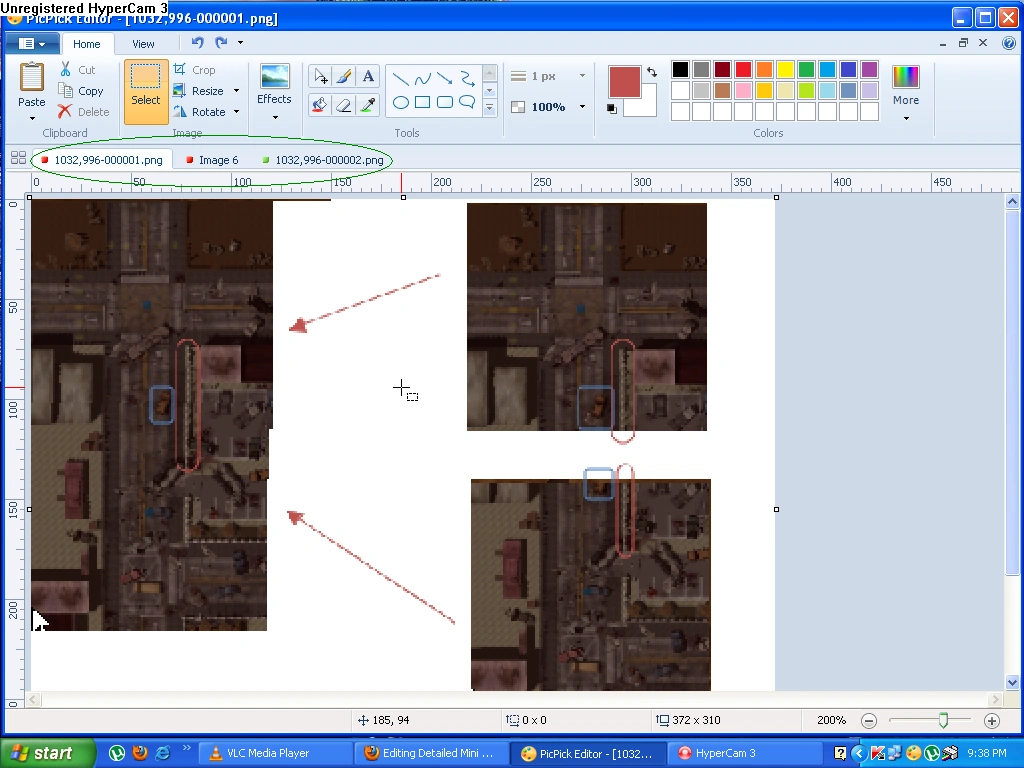Select the Text tool
The width and height of the screenshot is (1024, 768).
(x=367, y=76)
